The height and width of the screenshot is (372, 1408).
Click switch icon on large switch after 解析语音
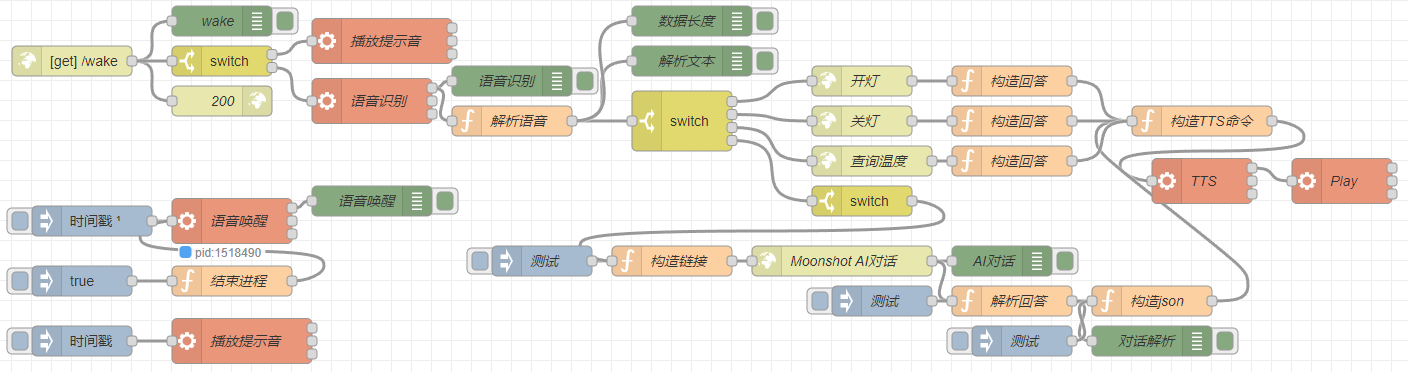pos(647,121)
